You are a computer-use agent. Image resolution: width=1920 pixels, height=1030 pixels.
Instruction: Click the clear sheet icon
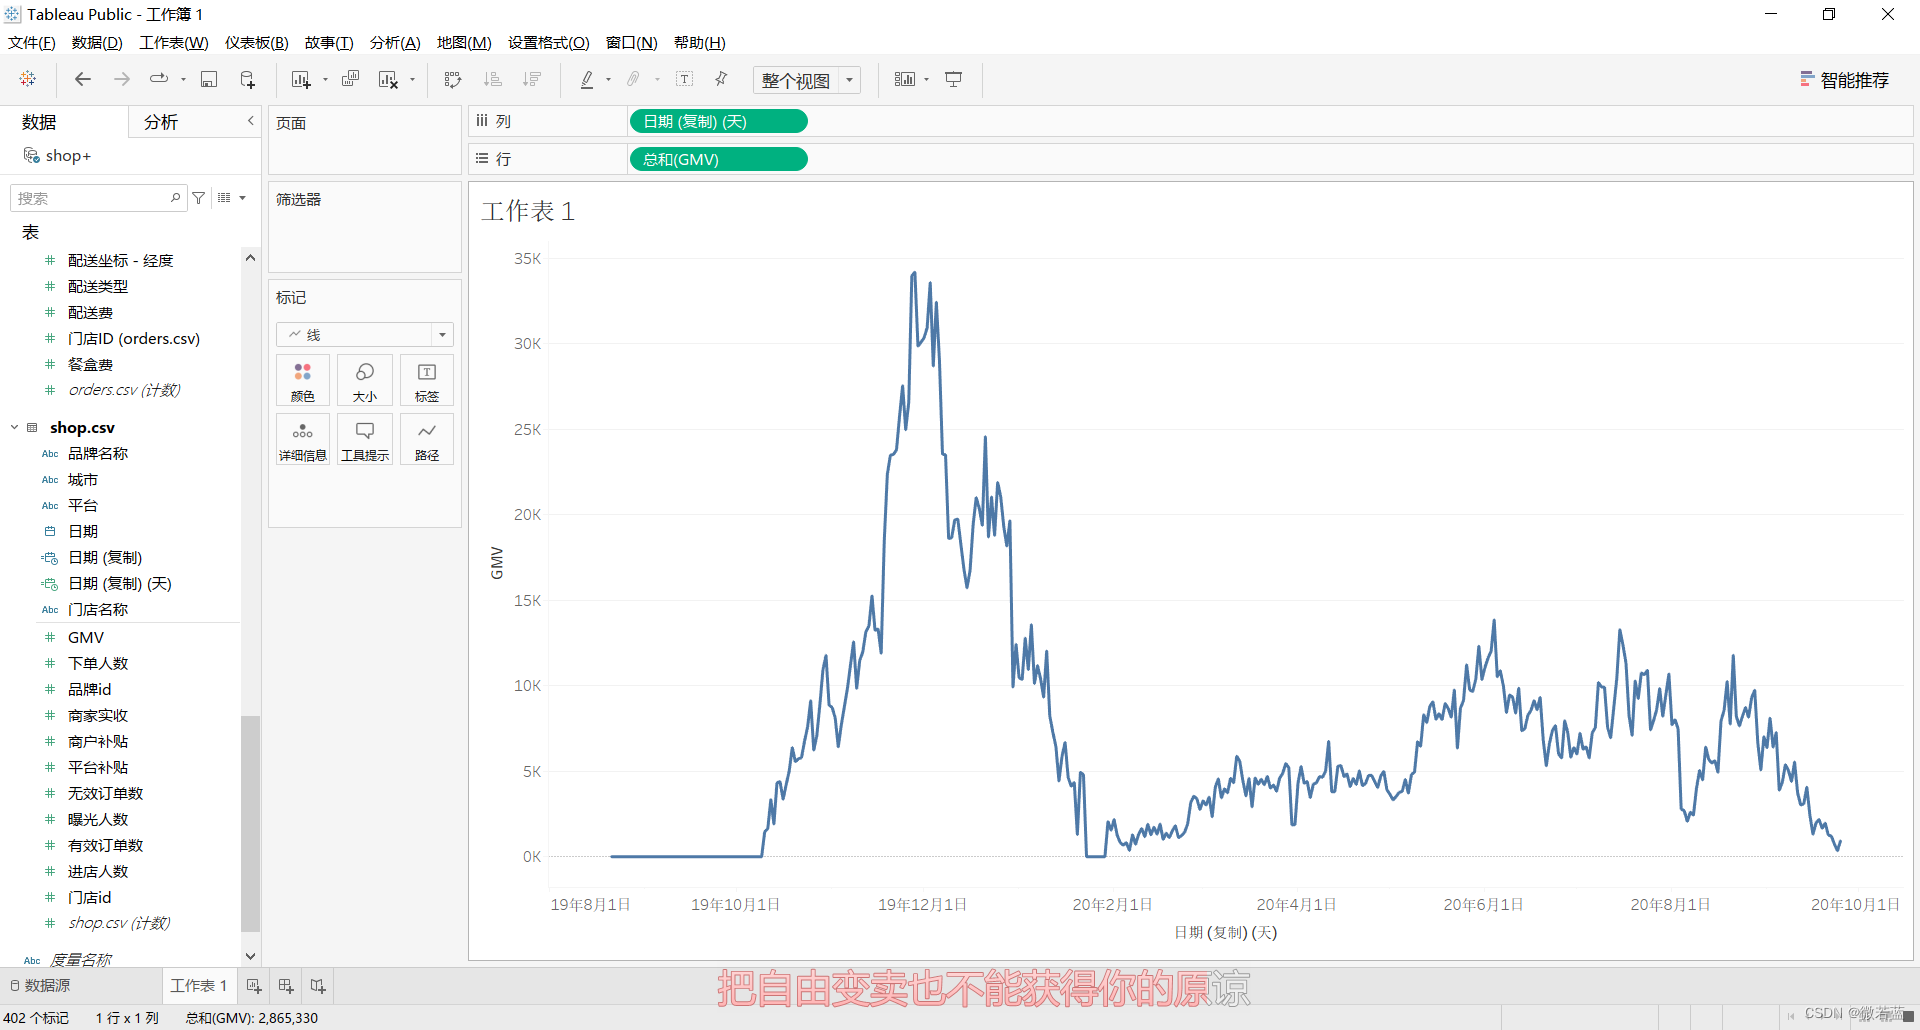(x=388, y=79)
